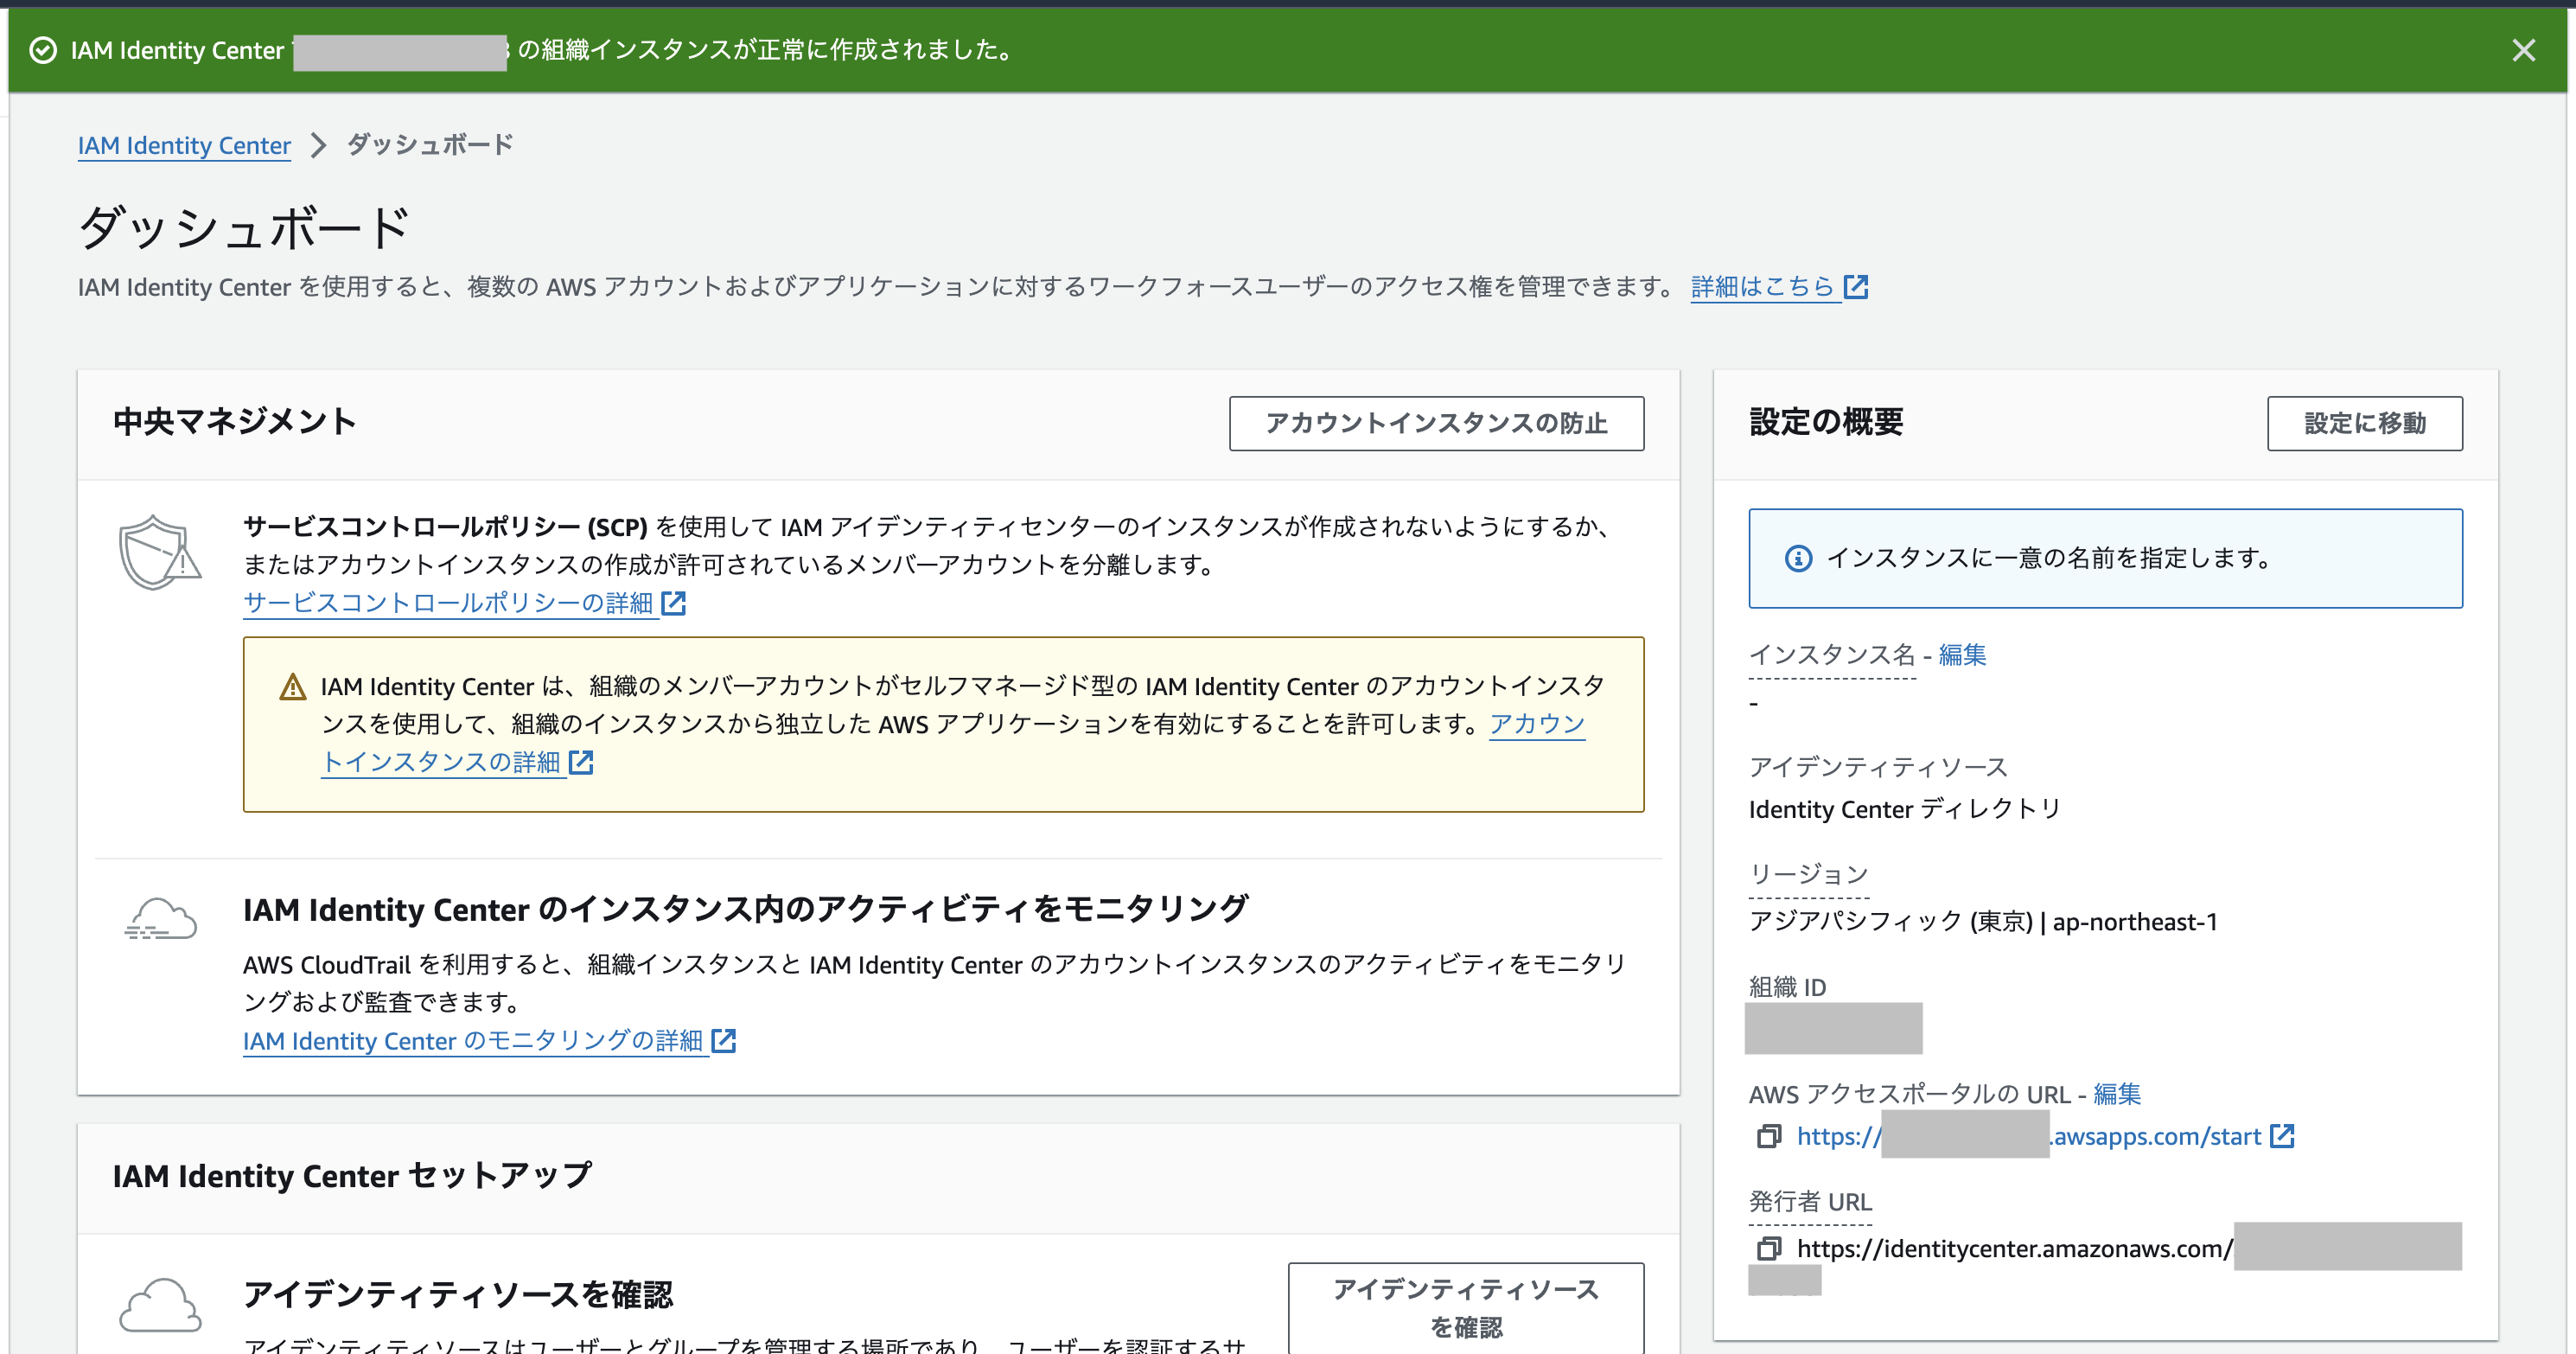Click the cloud icon beside アイデンティティソースを確認

point(160,1305)
